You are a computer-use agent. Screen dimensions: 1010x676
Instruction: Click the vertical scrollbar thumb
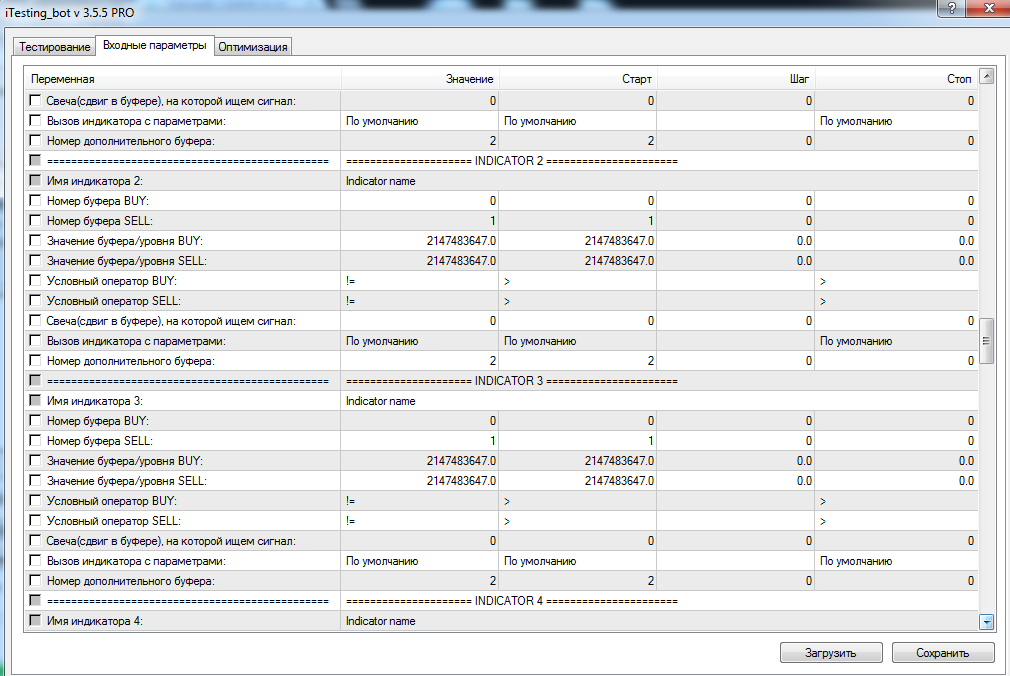[x=987, y=341]
